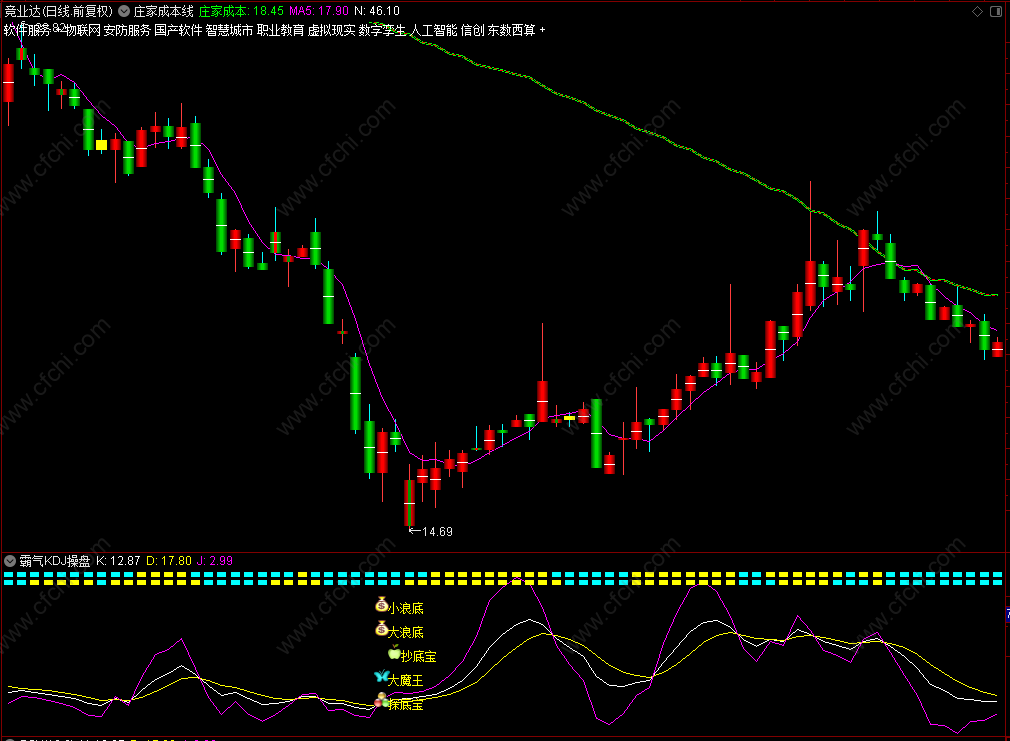1010x741 pixels.
Task: Click the N: 46.10 value
Action: coord(377,11)
